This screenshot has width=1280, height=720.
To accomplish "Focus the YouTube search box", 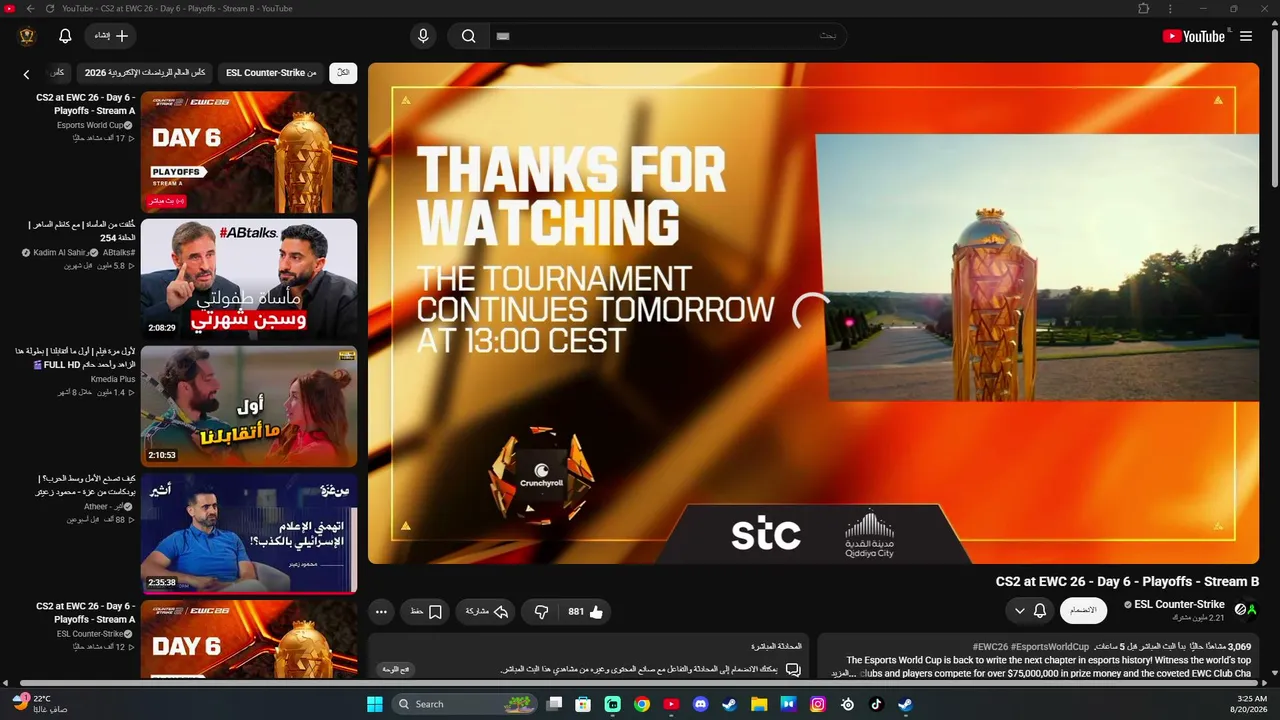I will click(x=667, y=36).
